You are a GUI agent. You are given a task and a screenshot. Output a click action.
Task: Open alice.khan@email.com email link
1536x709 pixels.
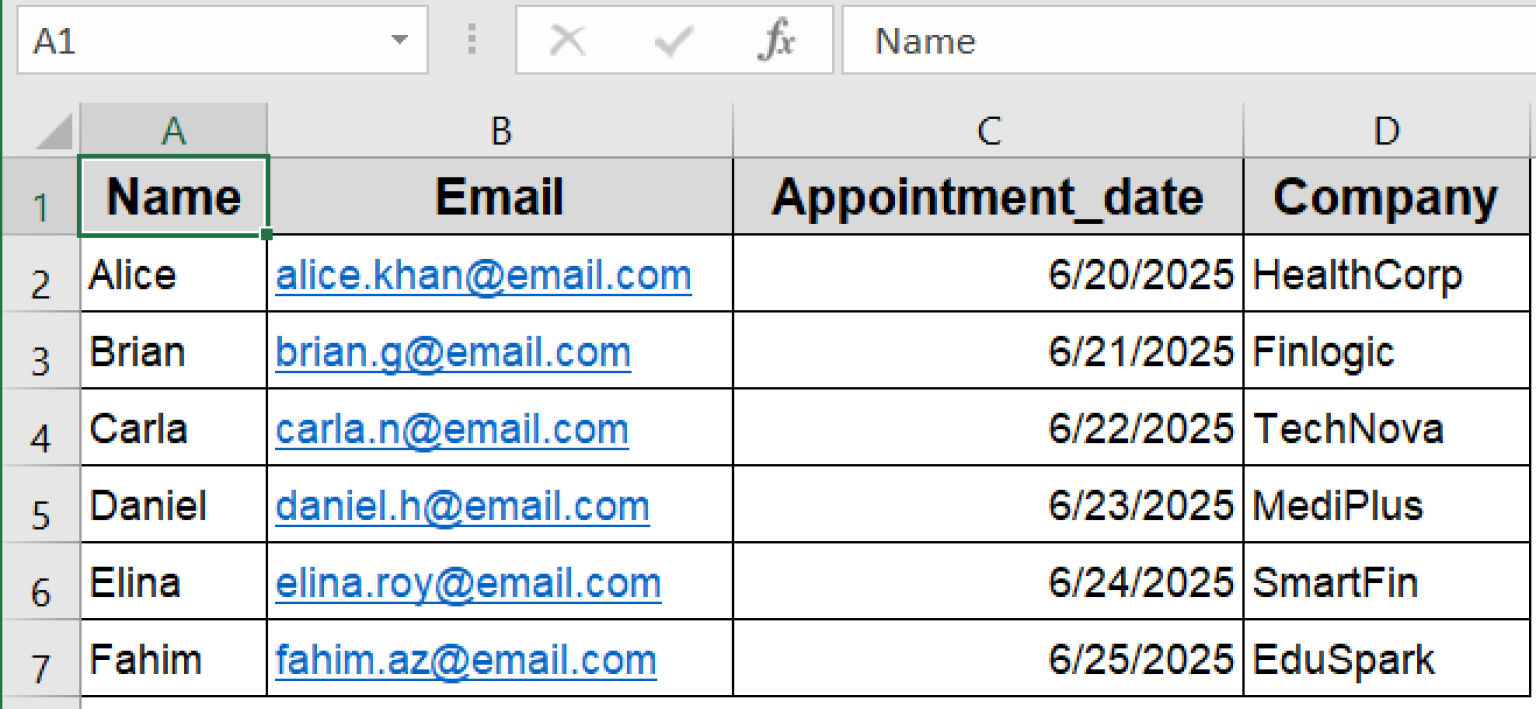483,275
